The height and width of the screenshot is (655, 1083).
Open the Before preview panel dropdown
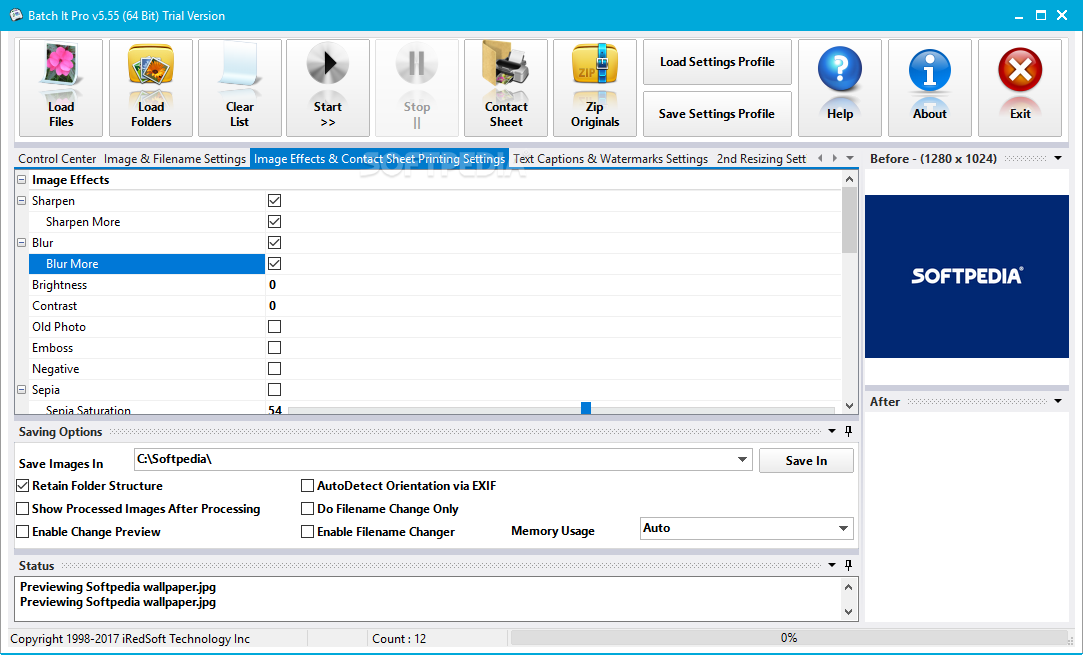coord(1058,158)
